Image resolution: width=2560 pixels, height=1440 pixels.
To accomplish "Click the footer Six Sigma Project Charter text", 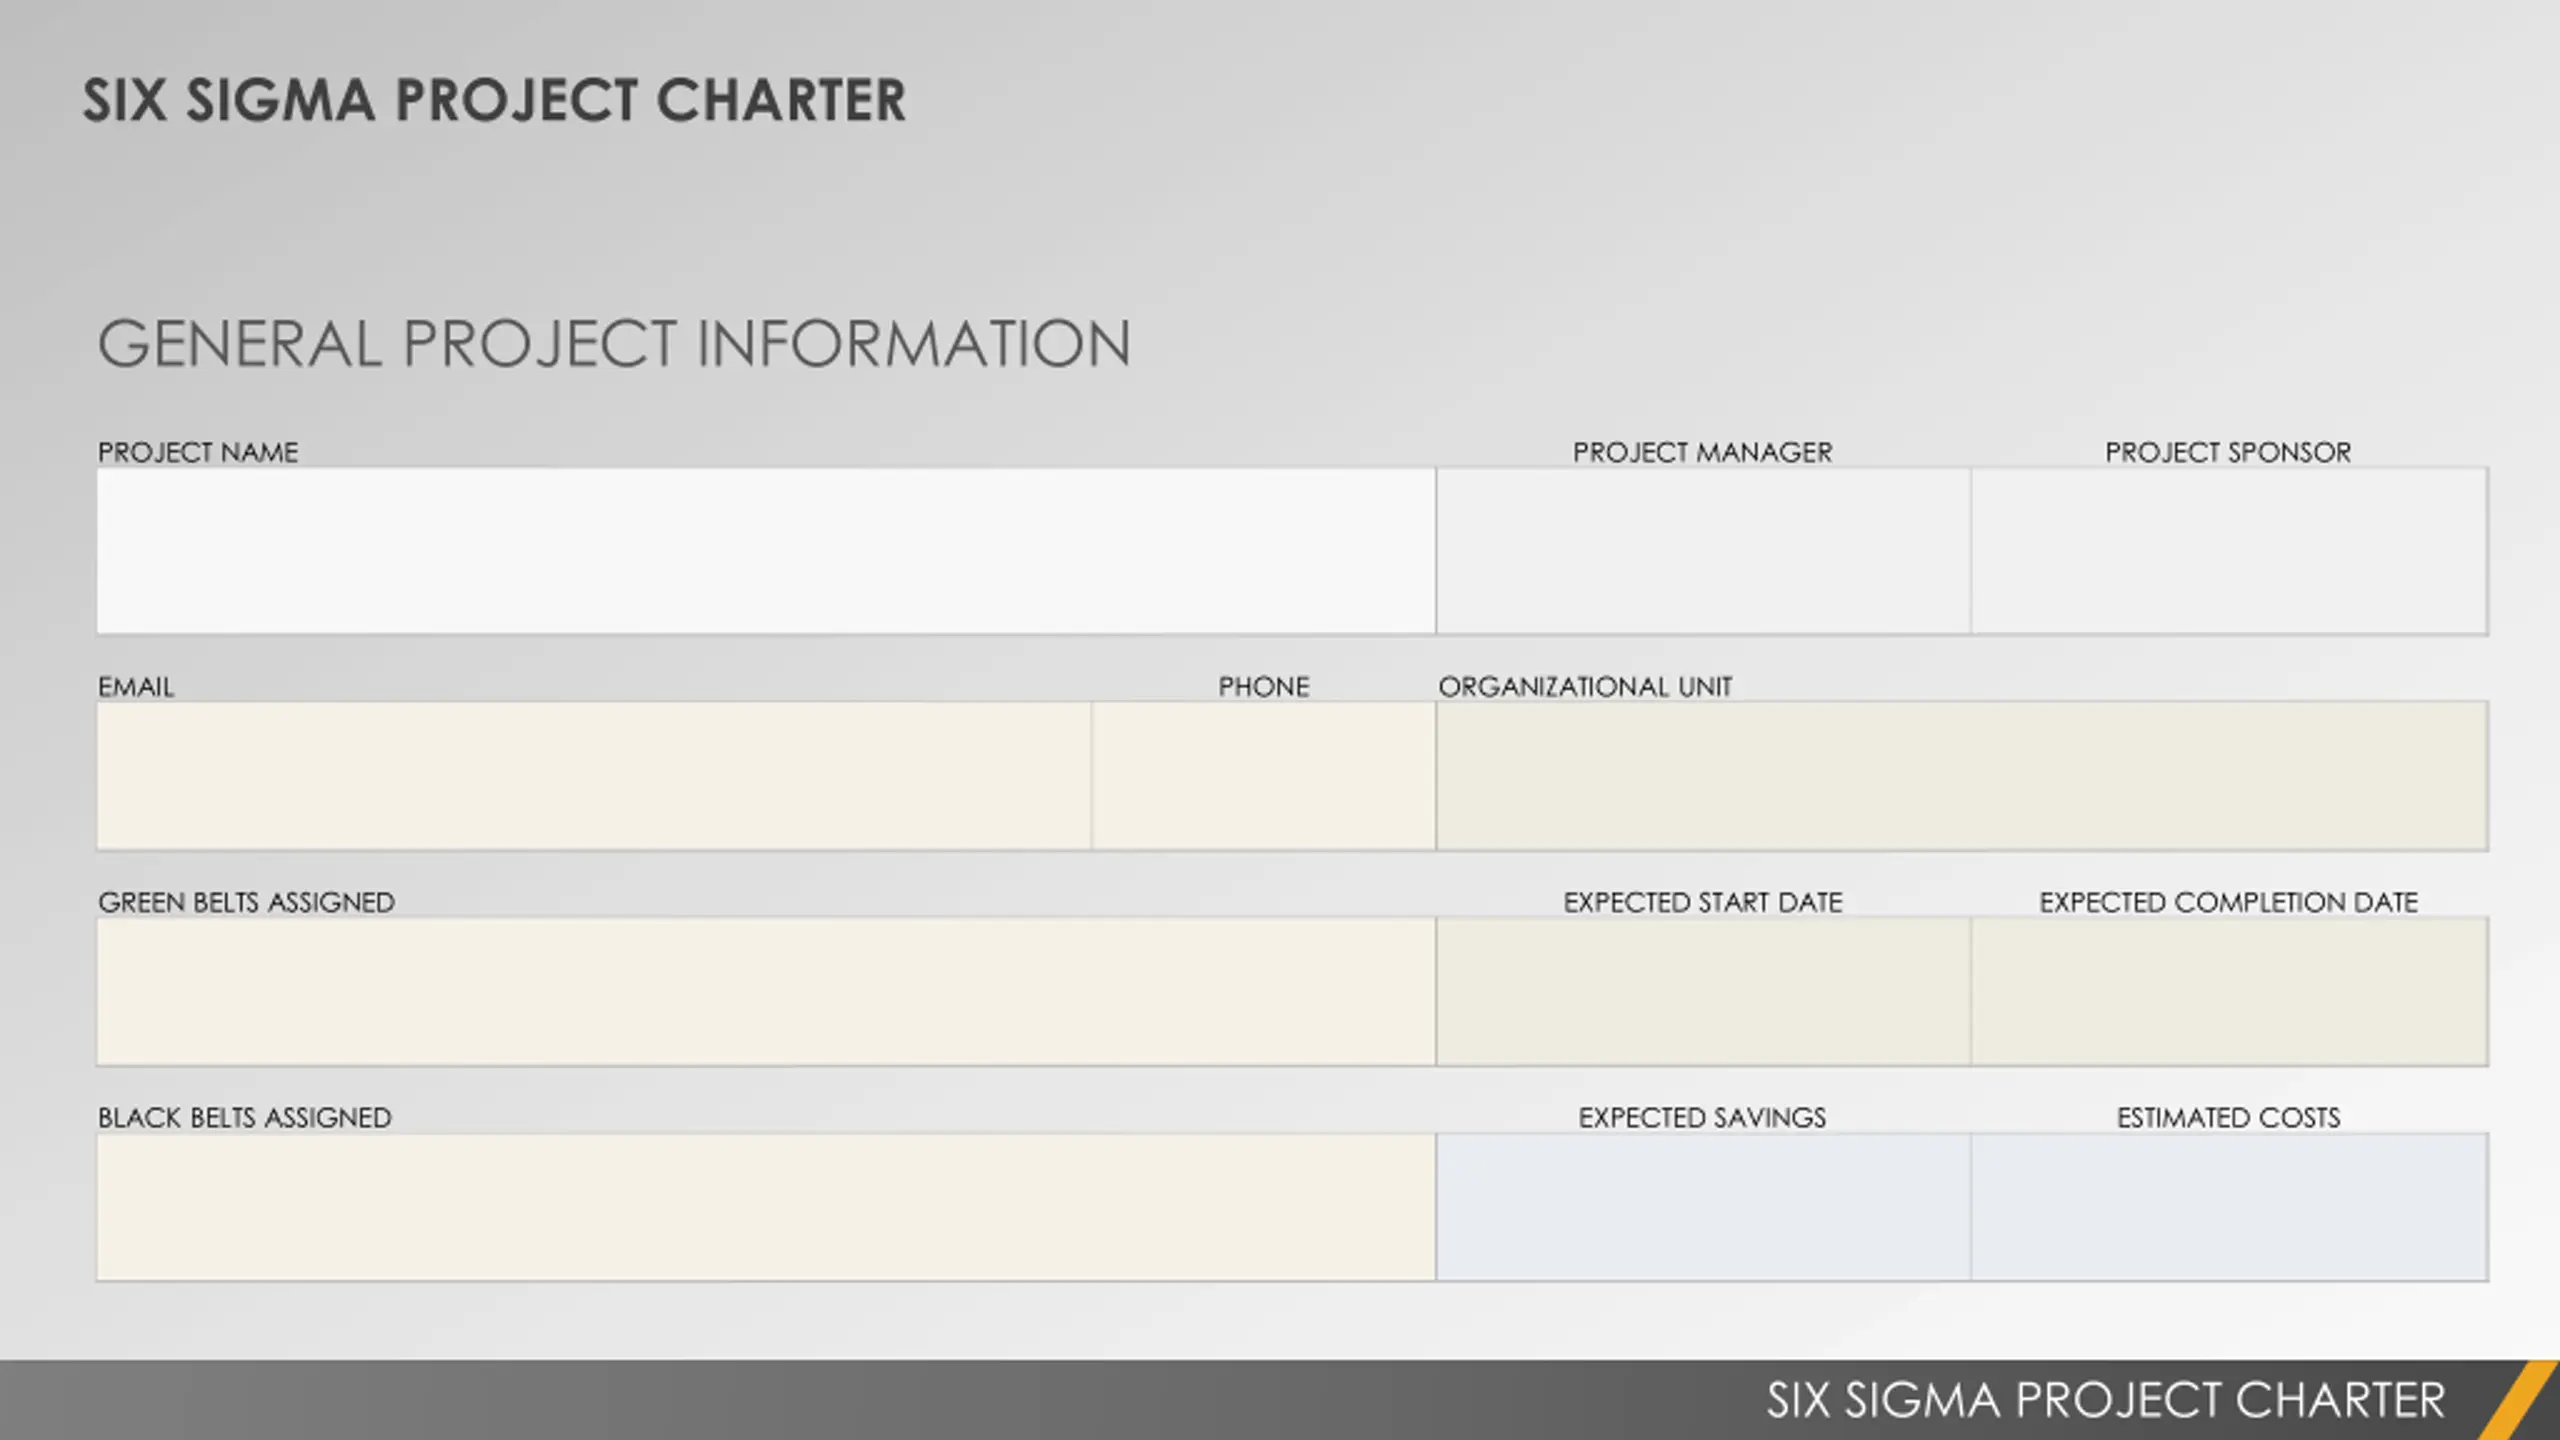I will click(2105, 1400).
